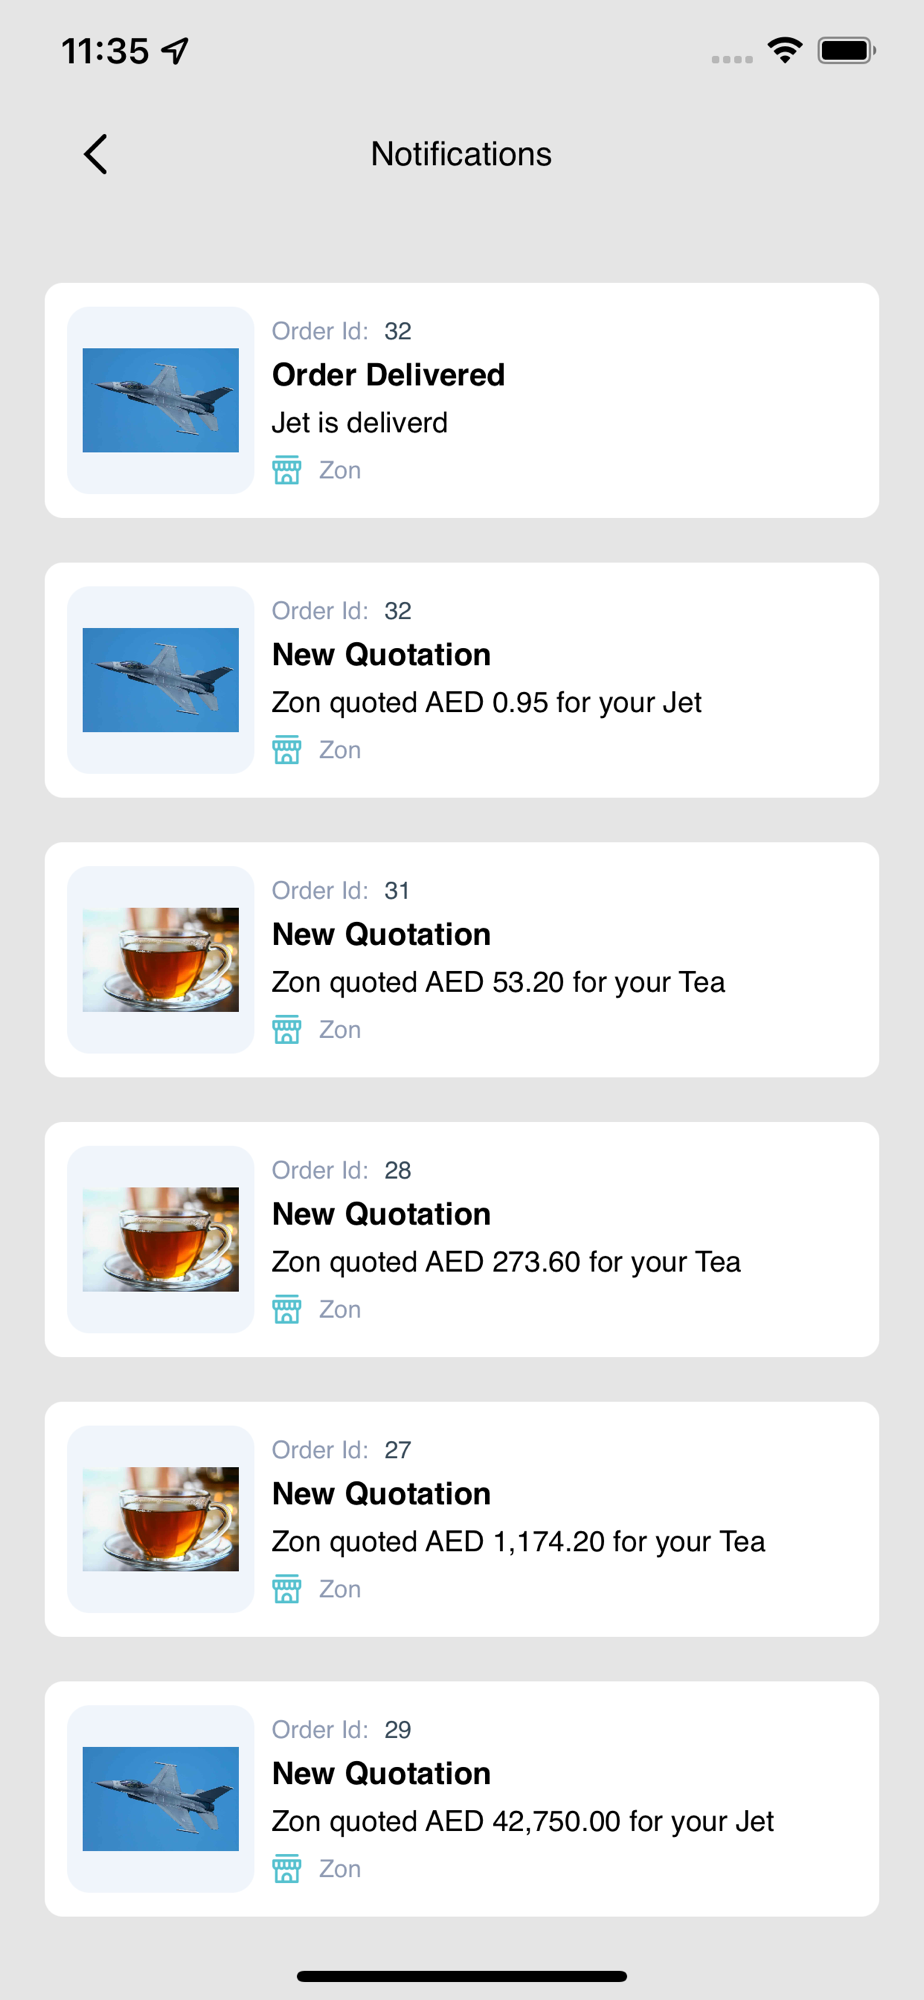Open the tea thumbnail for order 27
This screenshot has height=2000, width=924.
click(x=161, y=1519)
